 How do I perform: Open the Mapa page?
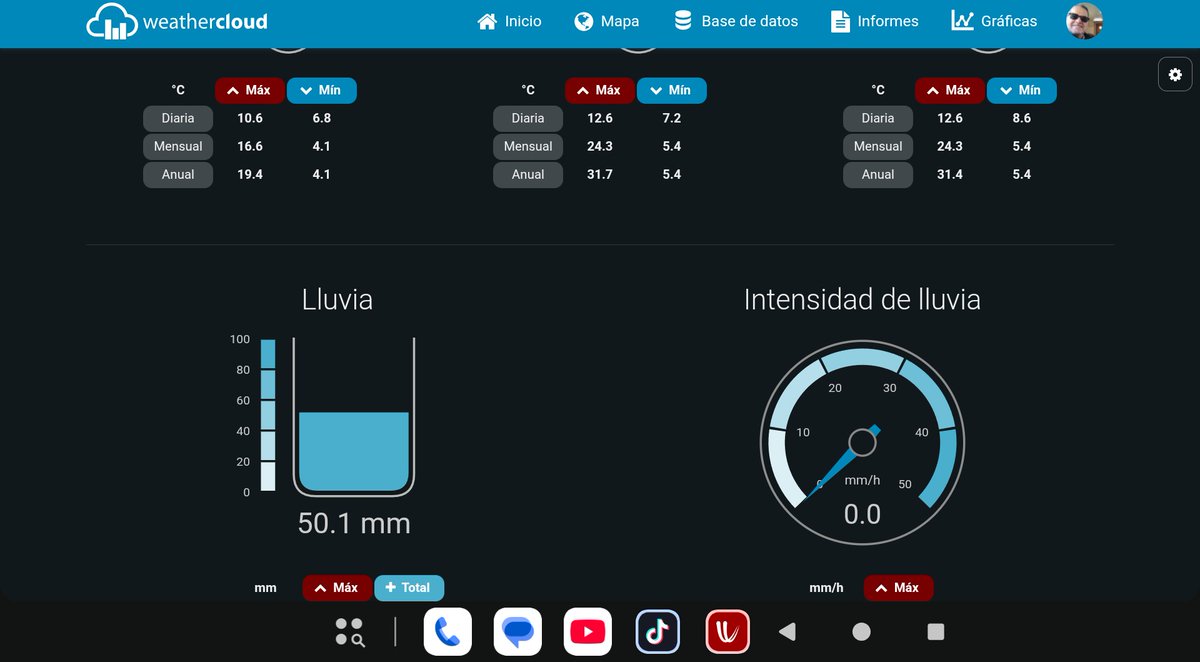(607, 21)
